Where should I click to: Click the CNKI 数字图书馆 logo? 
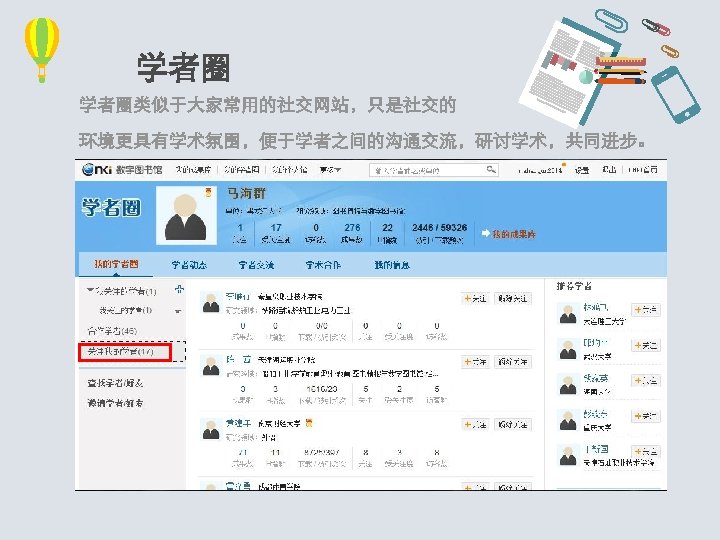122,169
